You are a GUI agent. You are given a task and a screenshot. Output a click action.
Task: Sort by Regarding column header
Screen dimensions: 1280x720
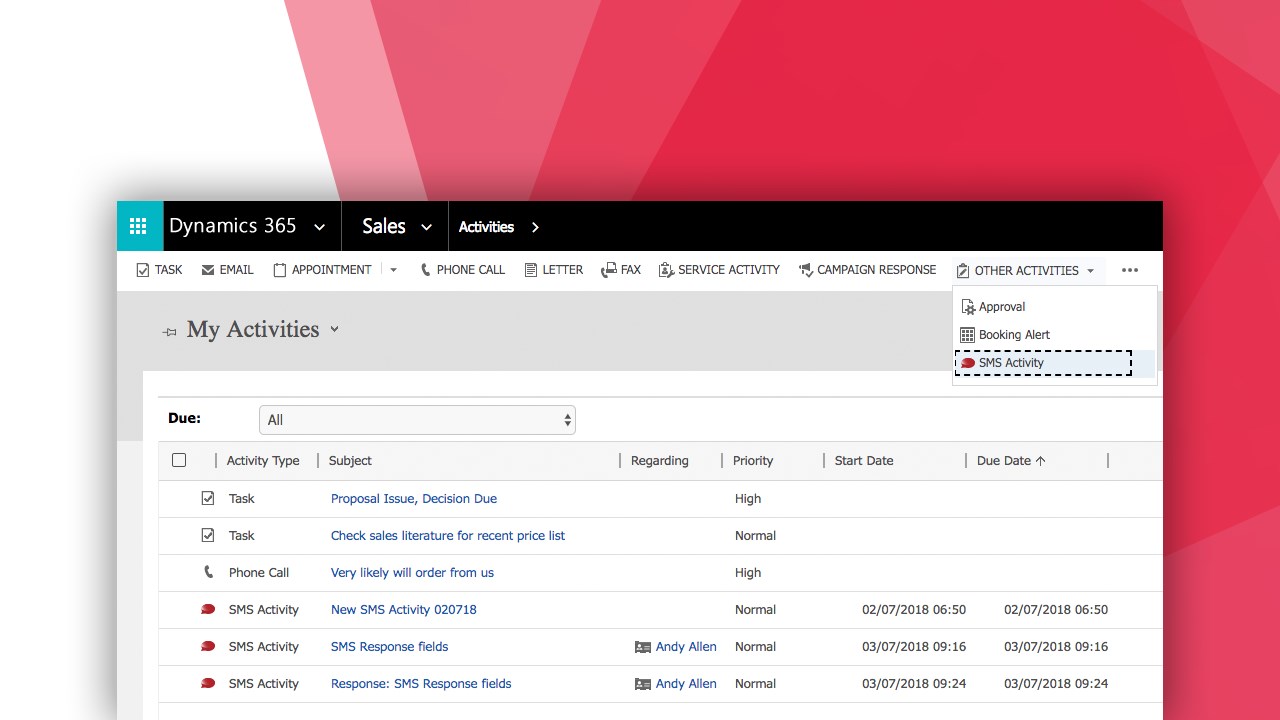pos(660,460)
